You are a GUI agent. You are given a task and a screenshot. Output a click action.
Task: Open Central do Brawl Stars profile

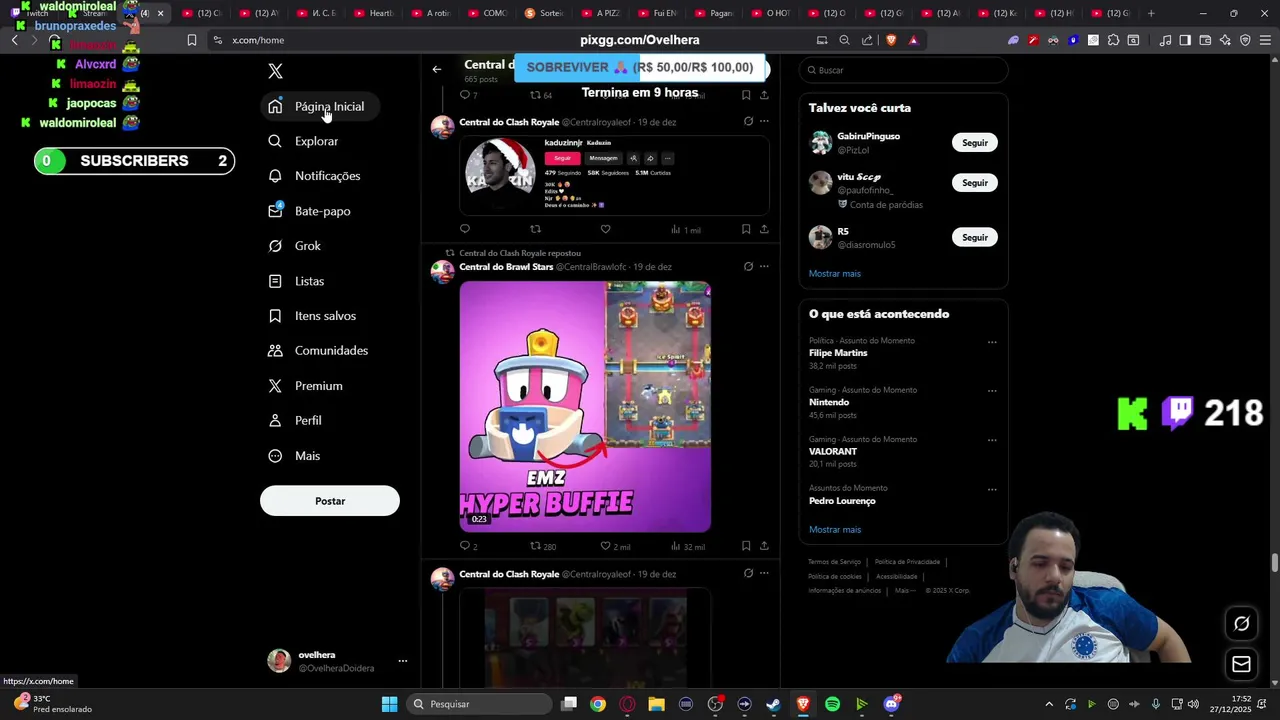coord(506,267)
